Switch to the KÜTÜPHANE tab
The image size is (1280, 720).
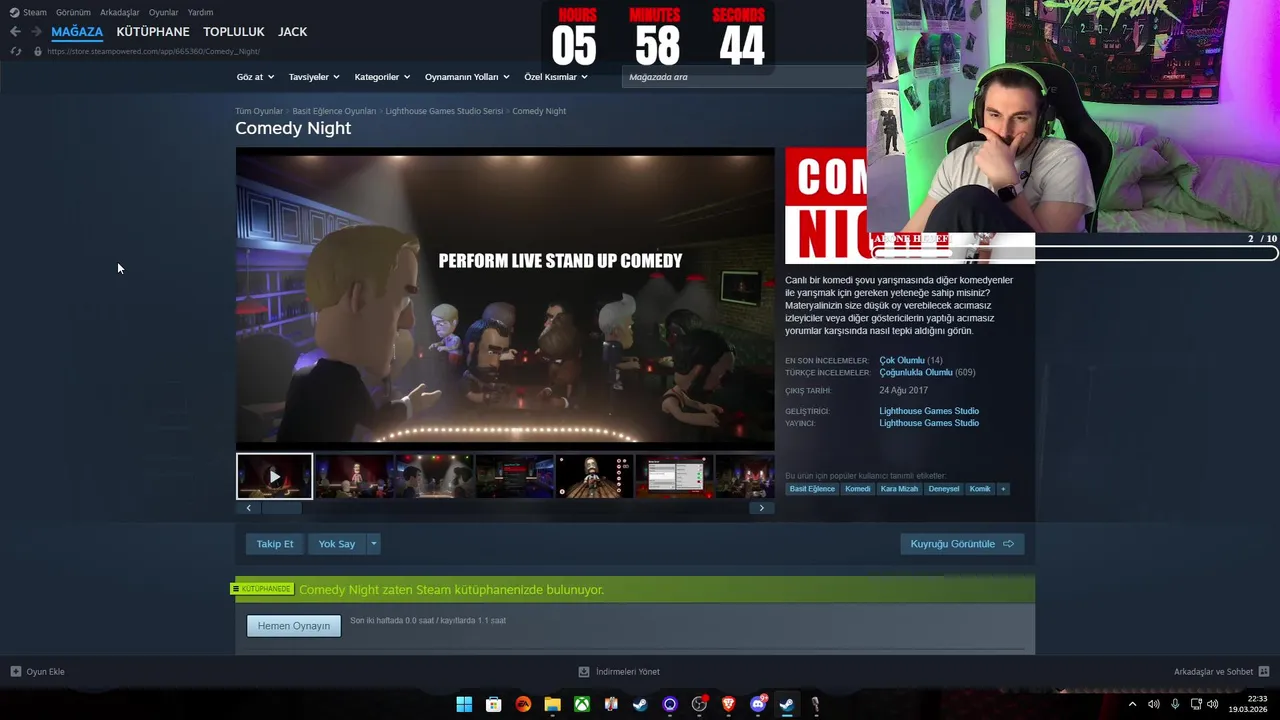tap(153, 32)
